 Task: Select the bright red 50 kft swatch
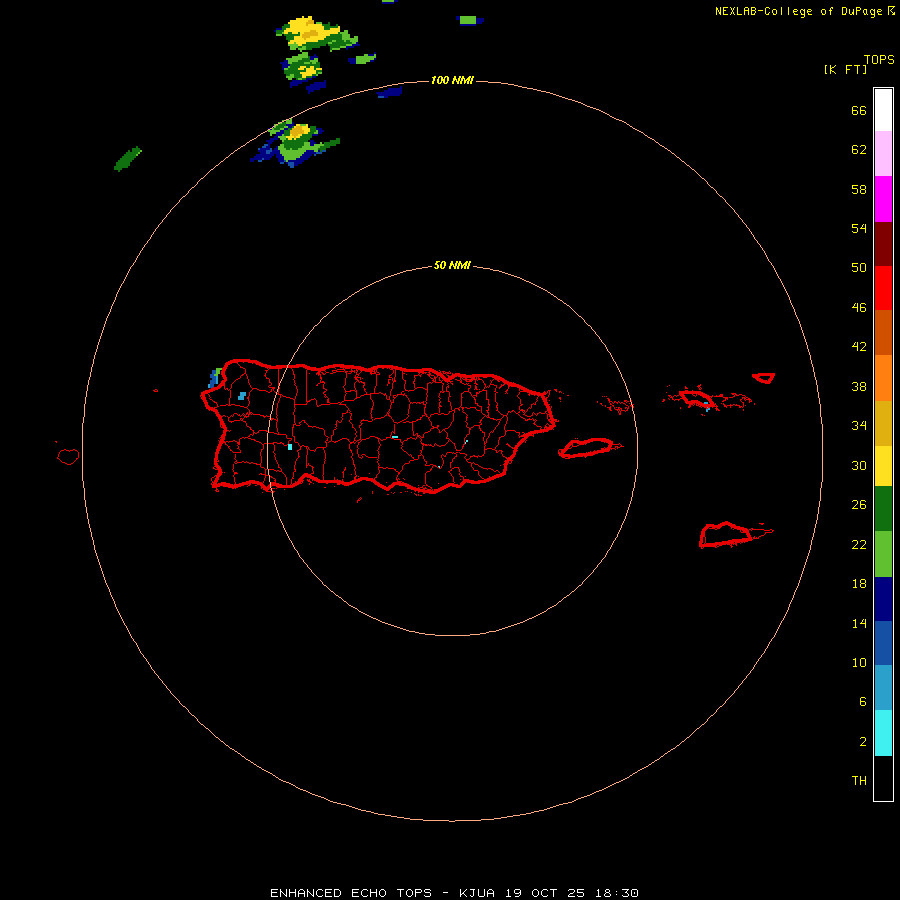point(883,288)
